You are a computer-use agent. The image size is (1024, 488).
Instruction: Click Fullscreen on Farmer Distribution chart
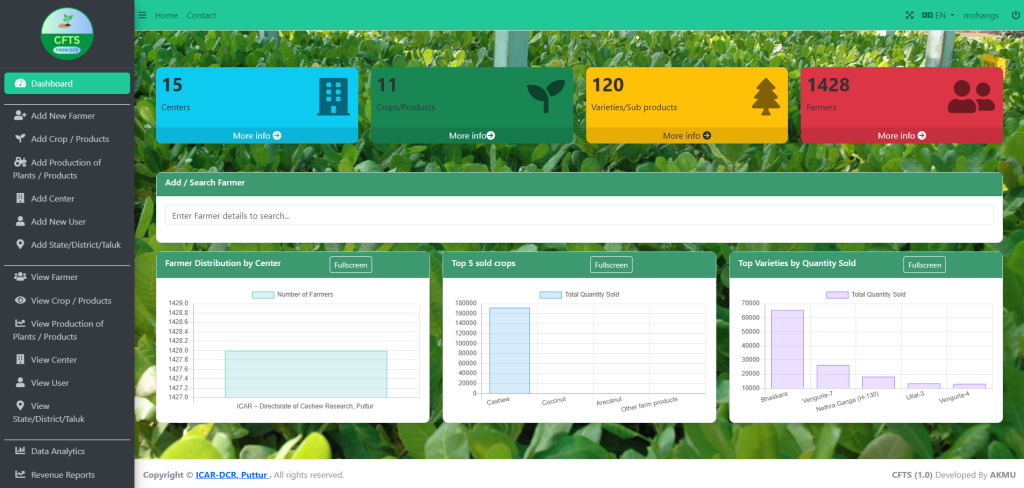pos(351,265)
